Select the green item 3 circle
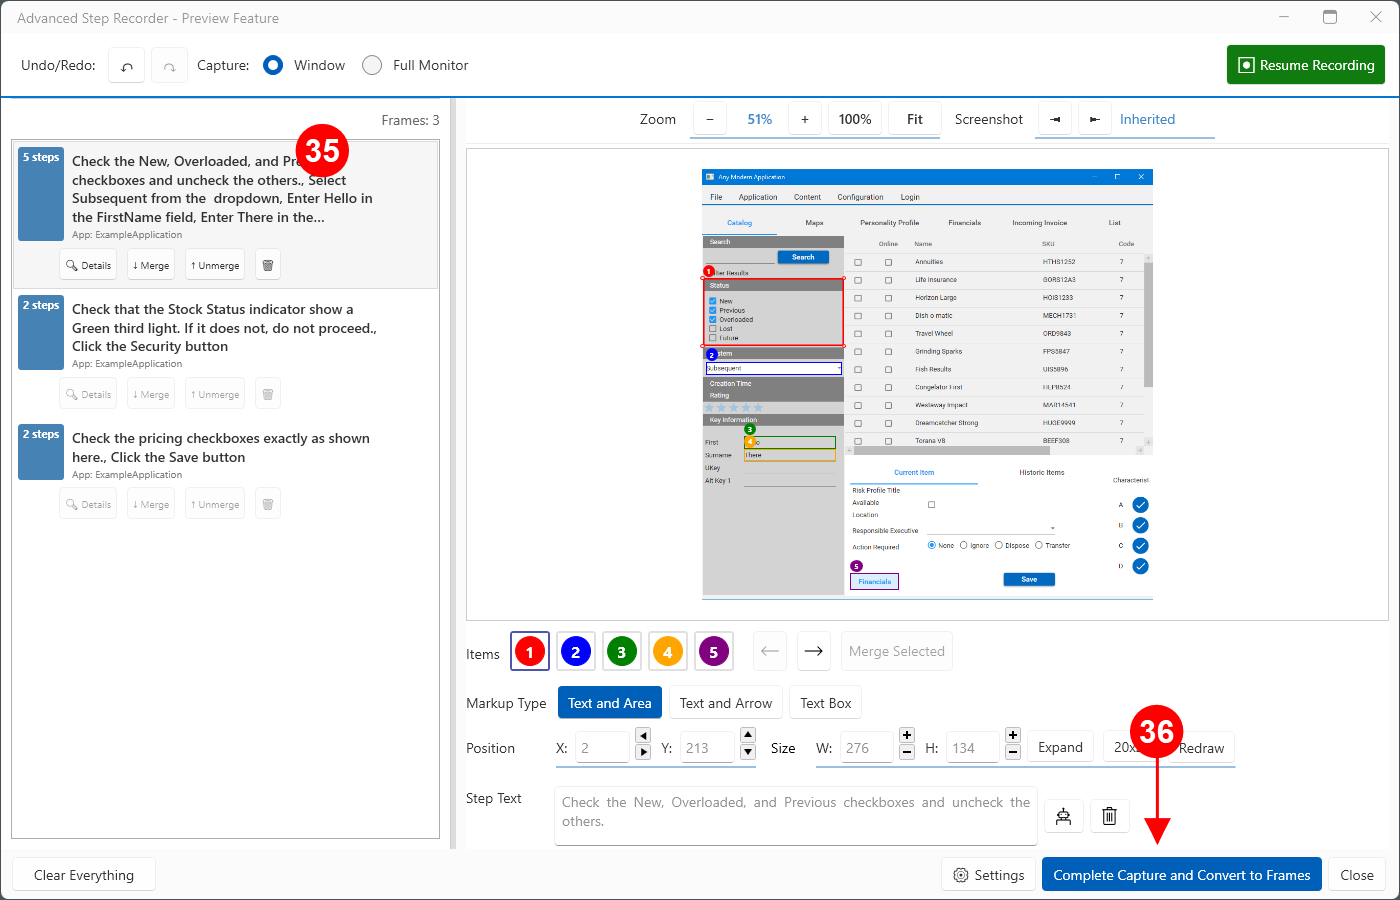 (x=622, y=652)
